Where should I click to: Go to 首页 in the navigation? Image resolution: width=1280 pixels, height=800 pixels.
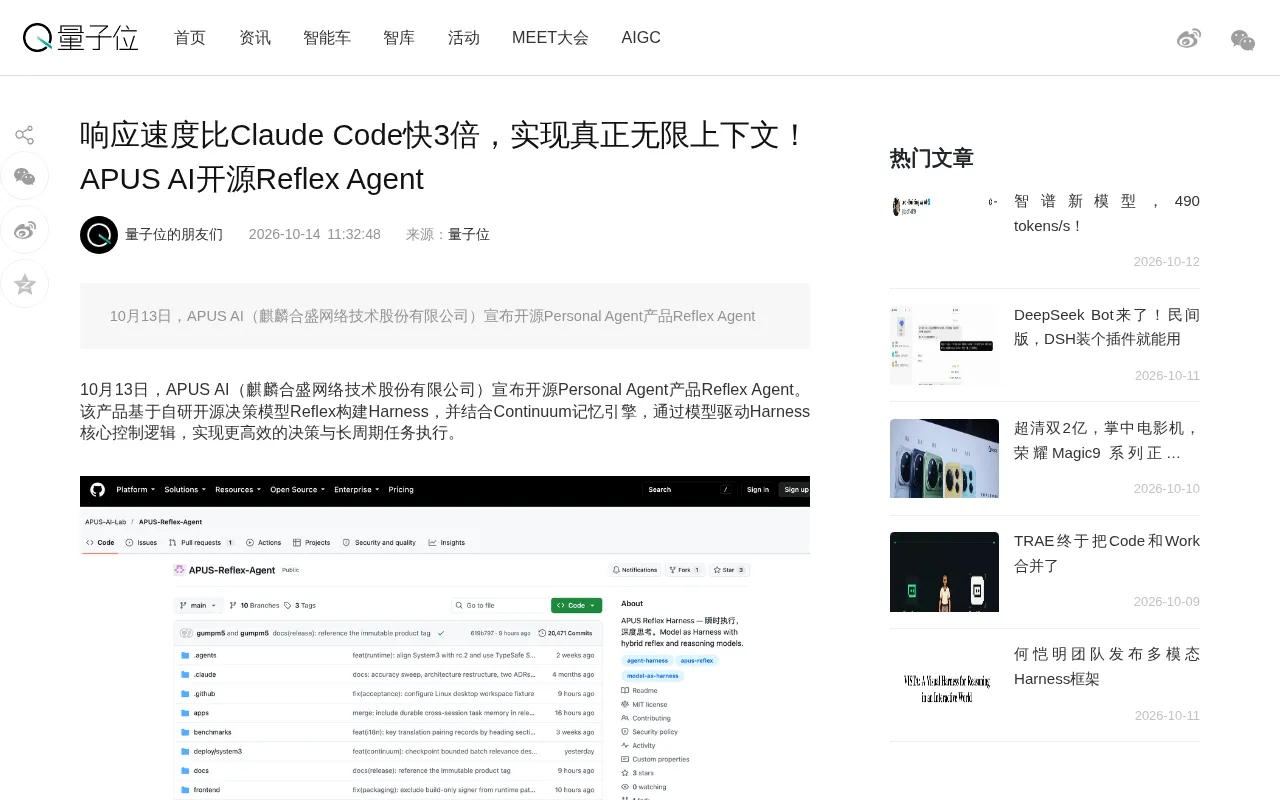(x=190, y=38)
